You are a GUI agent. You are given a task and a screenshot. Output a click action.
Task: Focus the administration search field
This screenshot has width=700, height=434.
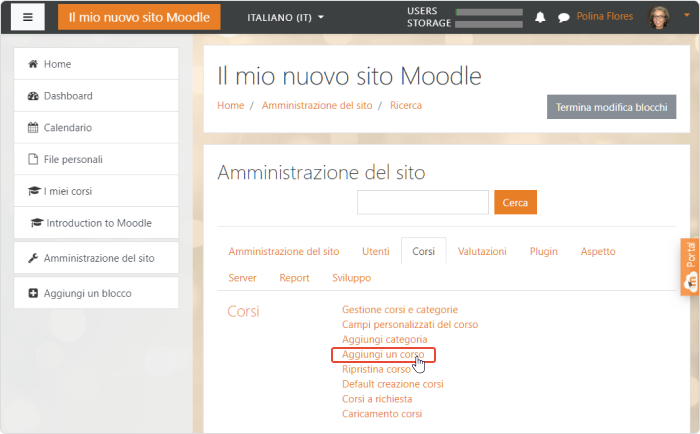423,202
